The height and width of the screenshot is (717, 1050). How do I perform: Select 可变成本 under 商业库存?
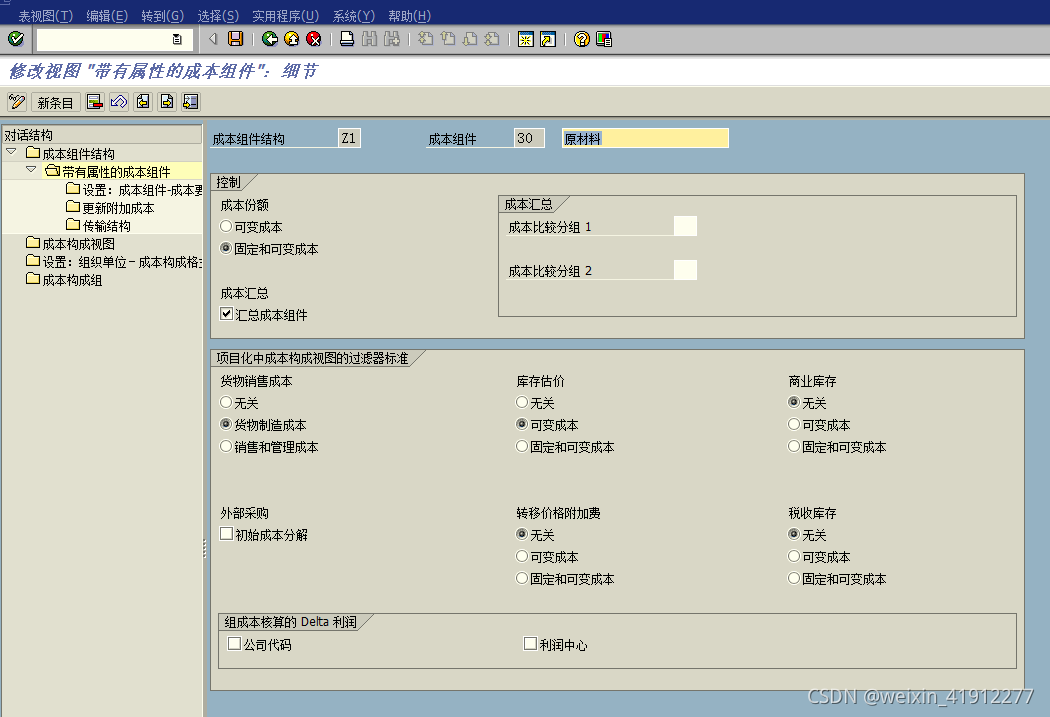pos(794,424)
